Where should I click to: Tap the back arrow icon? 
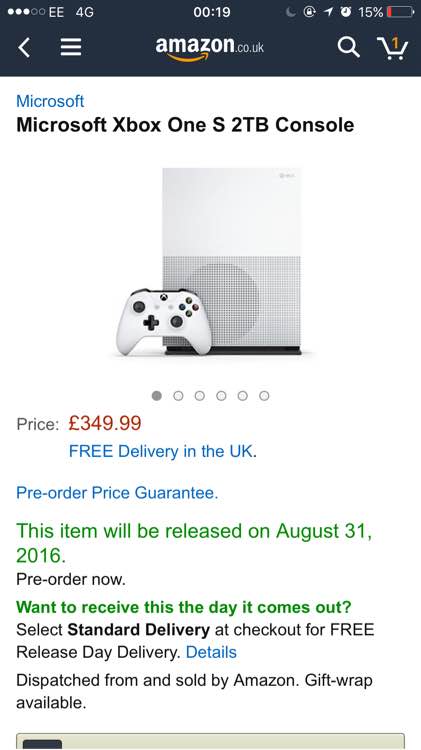point(25,47)
